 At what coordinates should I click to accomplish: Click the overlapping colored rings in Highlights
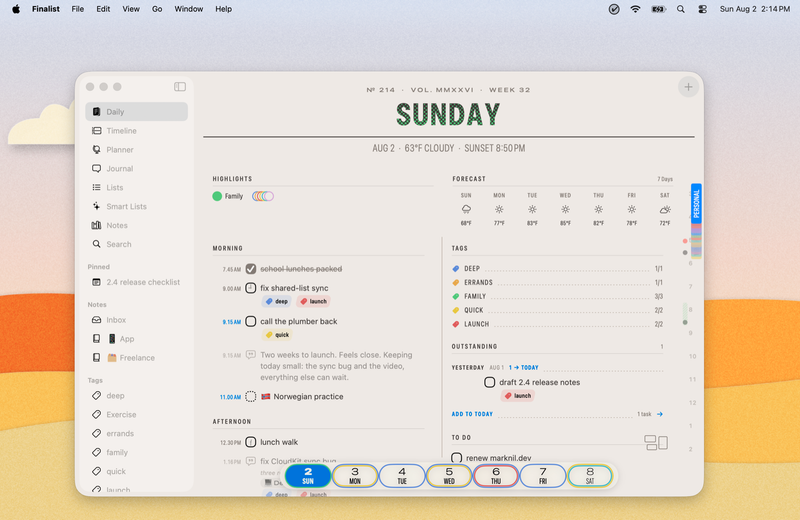(263, 196)
